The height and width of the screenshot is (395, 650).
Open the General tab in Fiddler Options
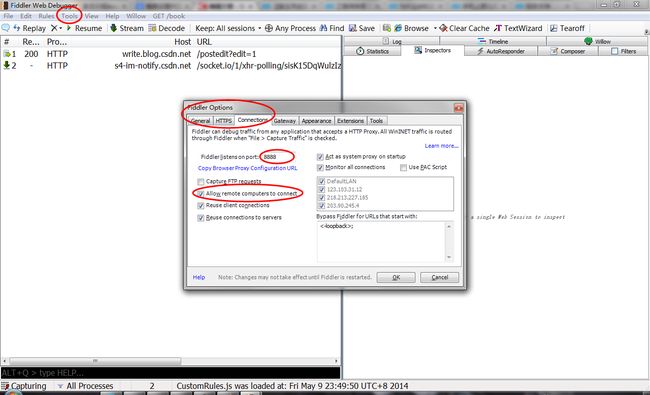point(200,121)
